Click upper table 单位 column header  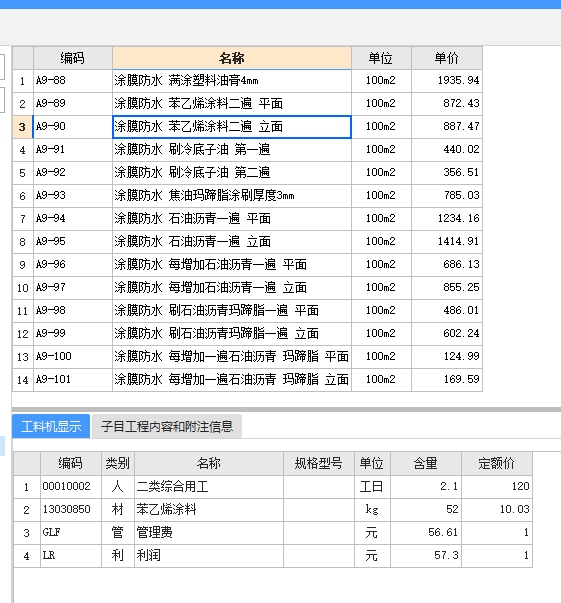(381, 58)
